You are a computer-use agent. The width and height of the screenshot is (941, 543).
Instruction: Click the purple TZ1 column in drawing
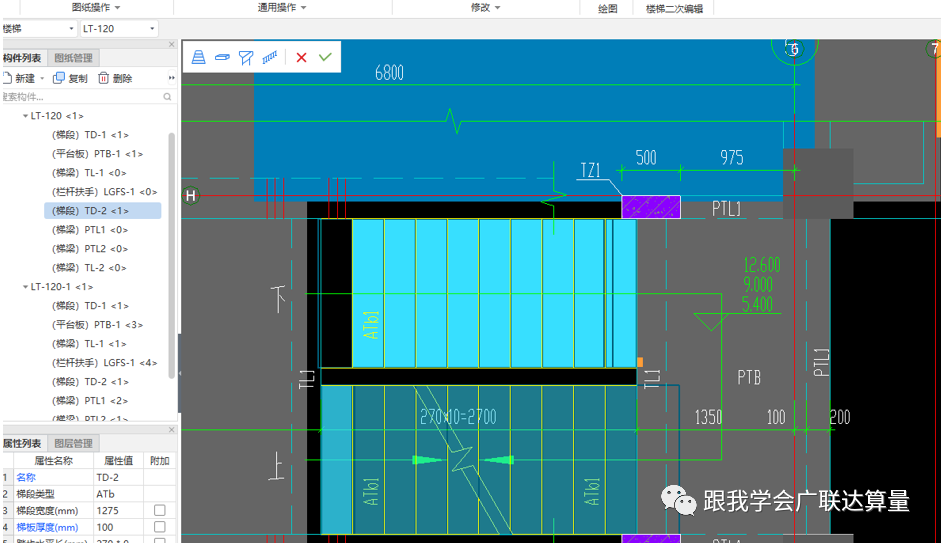click(651, 207)
